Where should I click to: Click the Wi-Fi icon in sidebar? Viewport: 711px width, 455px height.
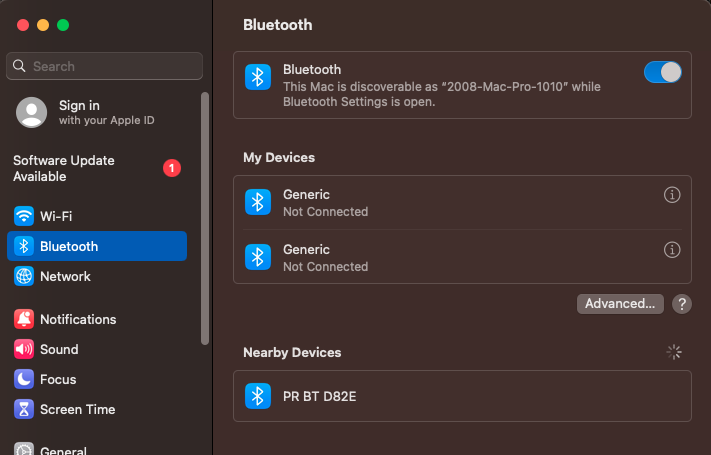coord(24,216)
